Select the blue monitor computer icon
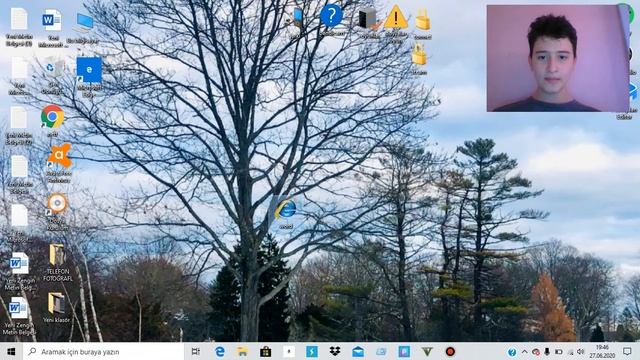The width and height of the screenshot is (640, 360). coord(84,22)
